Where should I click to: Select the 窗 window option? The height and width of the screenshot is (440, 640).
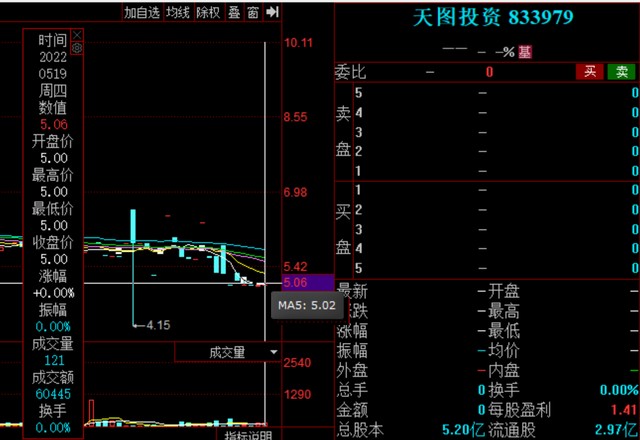(253, 12)
